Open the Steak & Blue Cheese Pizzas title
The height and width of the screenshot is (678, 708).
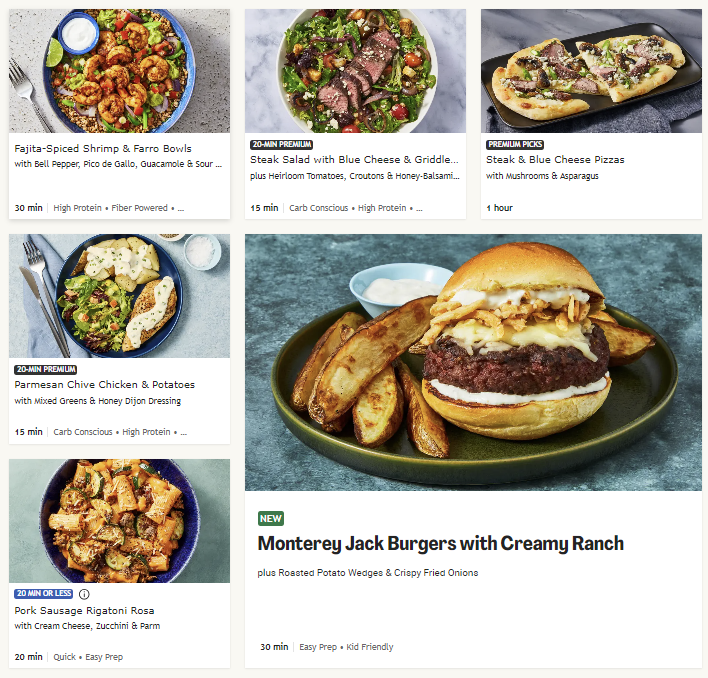pyautogui.click(x=555, y=160)
